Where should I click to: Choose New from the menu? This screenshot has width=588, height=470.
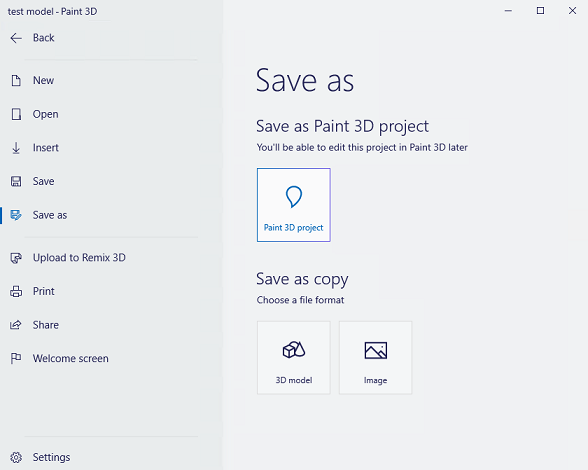44,80
